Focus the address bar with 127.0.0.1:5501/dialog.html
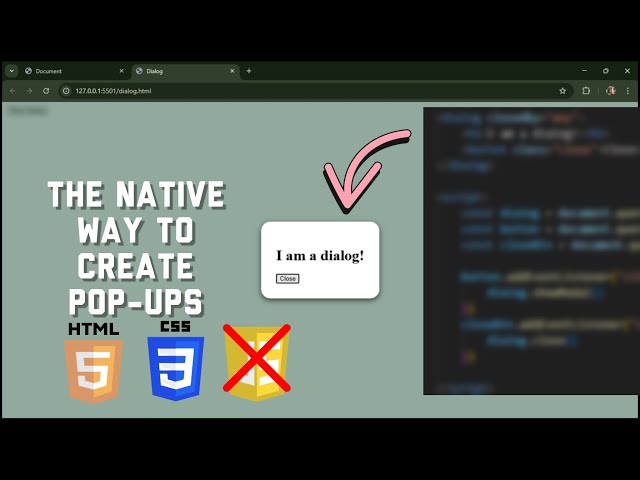This screenshot has height=480, width=640. tap(316, 91)
